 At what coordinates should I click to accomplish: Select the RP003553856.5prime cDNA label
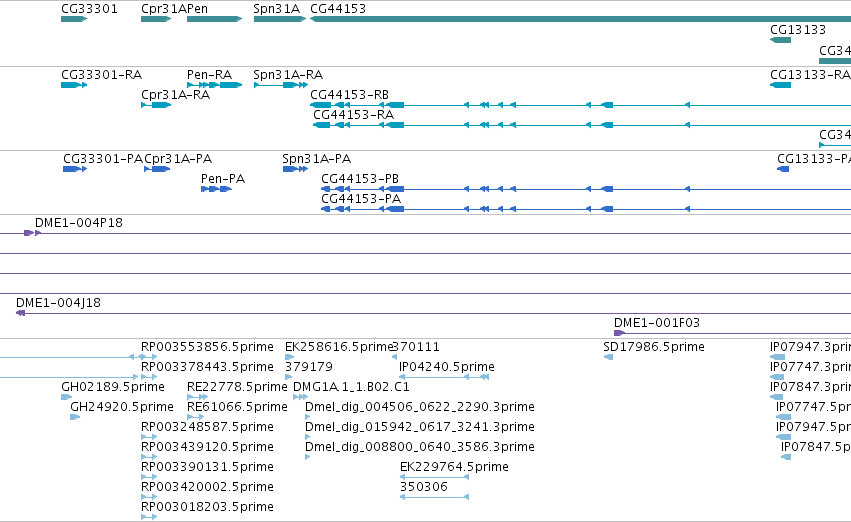click(207, 347)
